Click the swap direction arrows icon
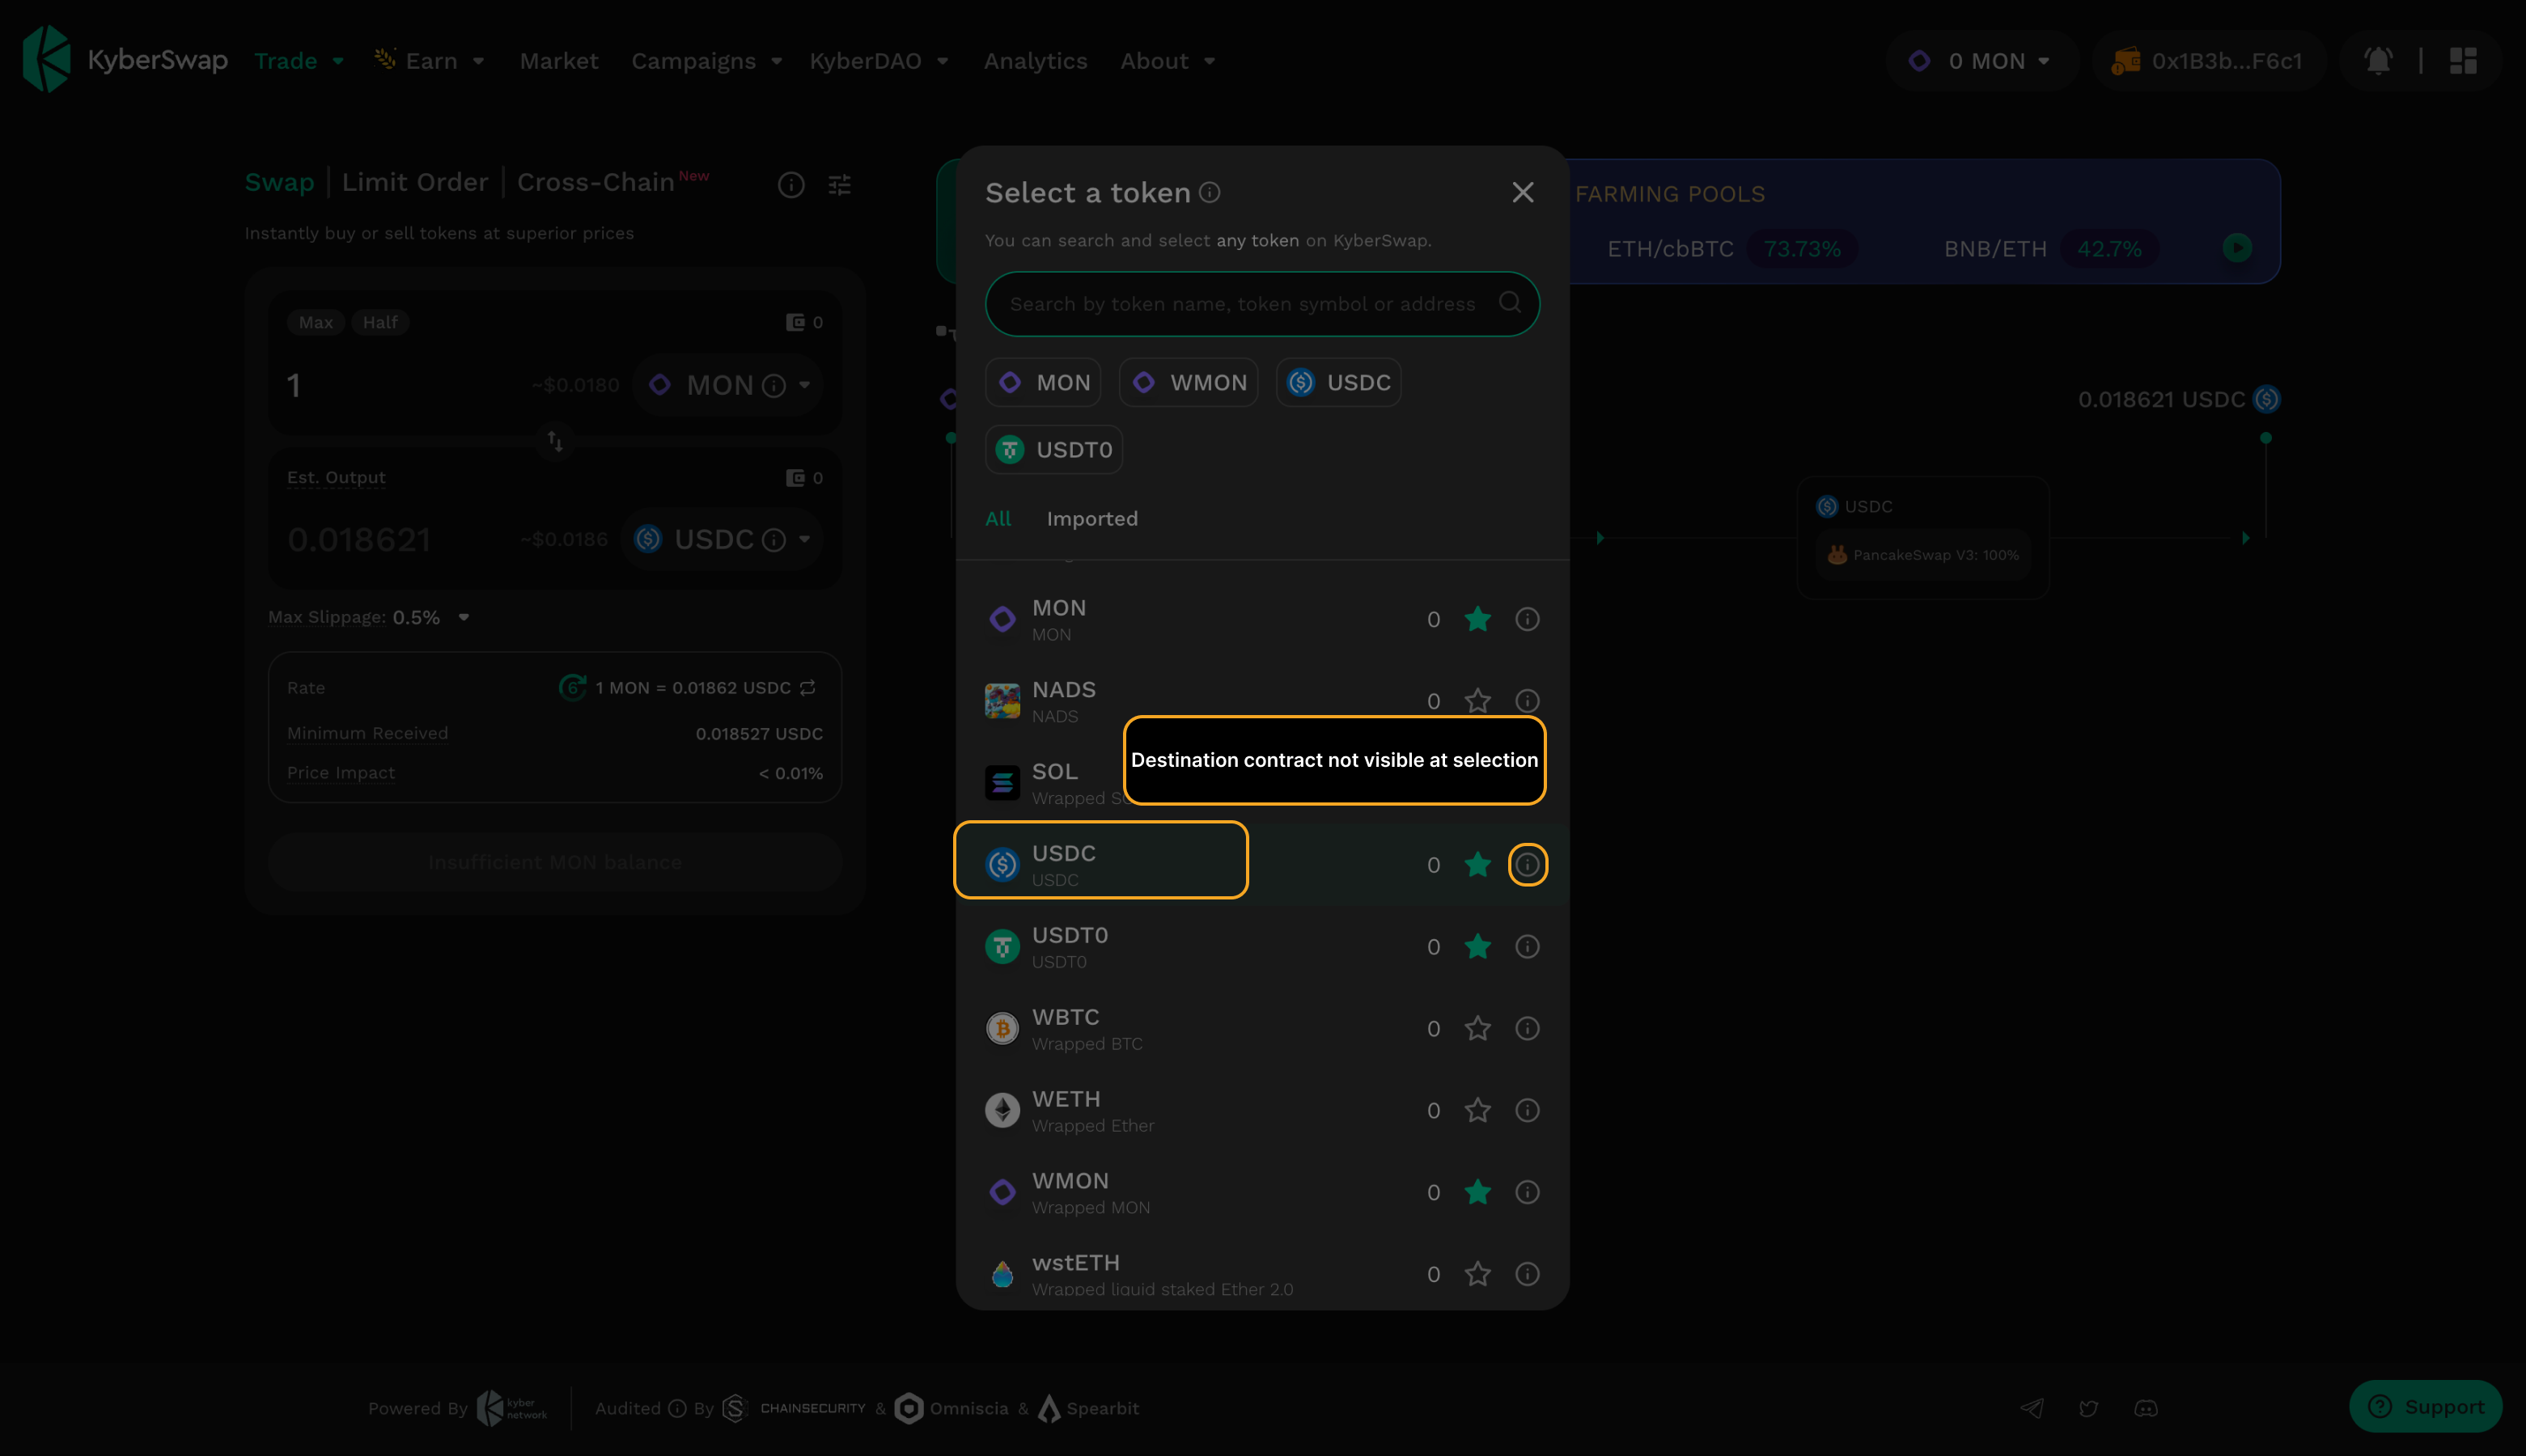The height and width of the screenshot is (1456, 2526). pyautogui.click(x=555, y=440)
